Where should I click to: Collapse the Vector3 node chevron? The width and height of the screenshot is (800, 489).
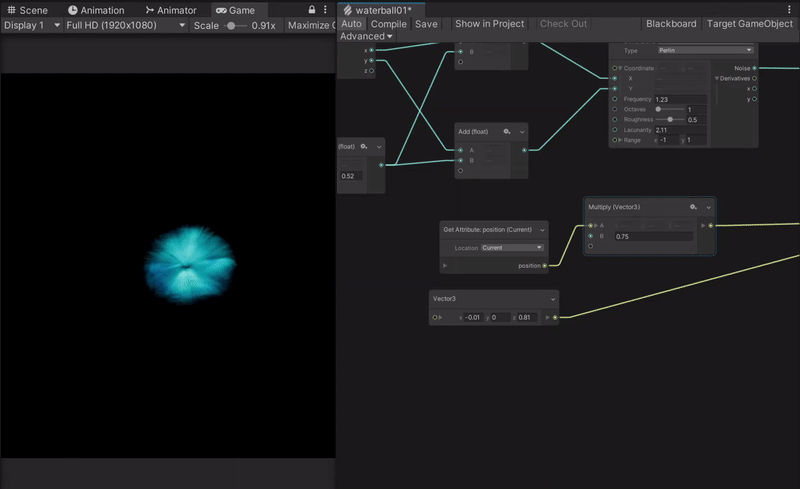point(553,299)
